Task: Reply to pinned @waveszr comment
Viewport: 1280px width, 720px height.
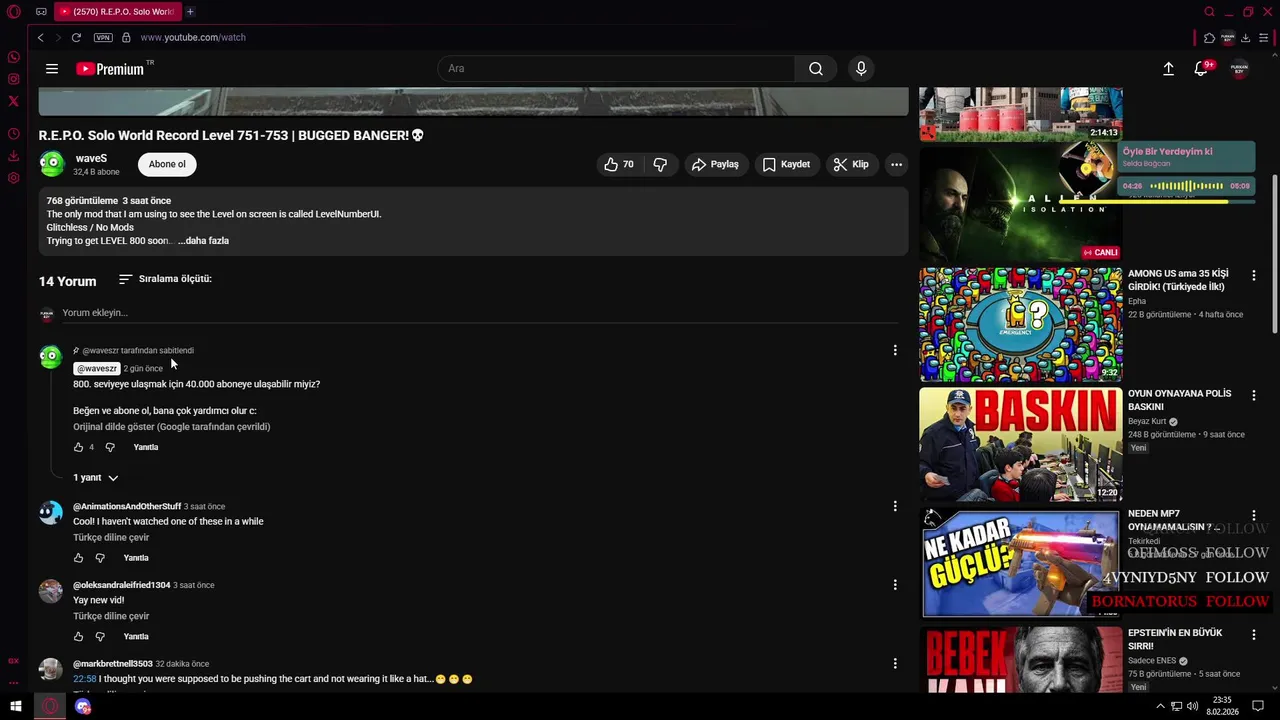Action: tap(146, 447)
